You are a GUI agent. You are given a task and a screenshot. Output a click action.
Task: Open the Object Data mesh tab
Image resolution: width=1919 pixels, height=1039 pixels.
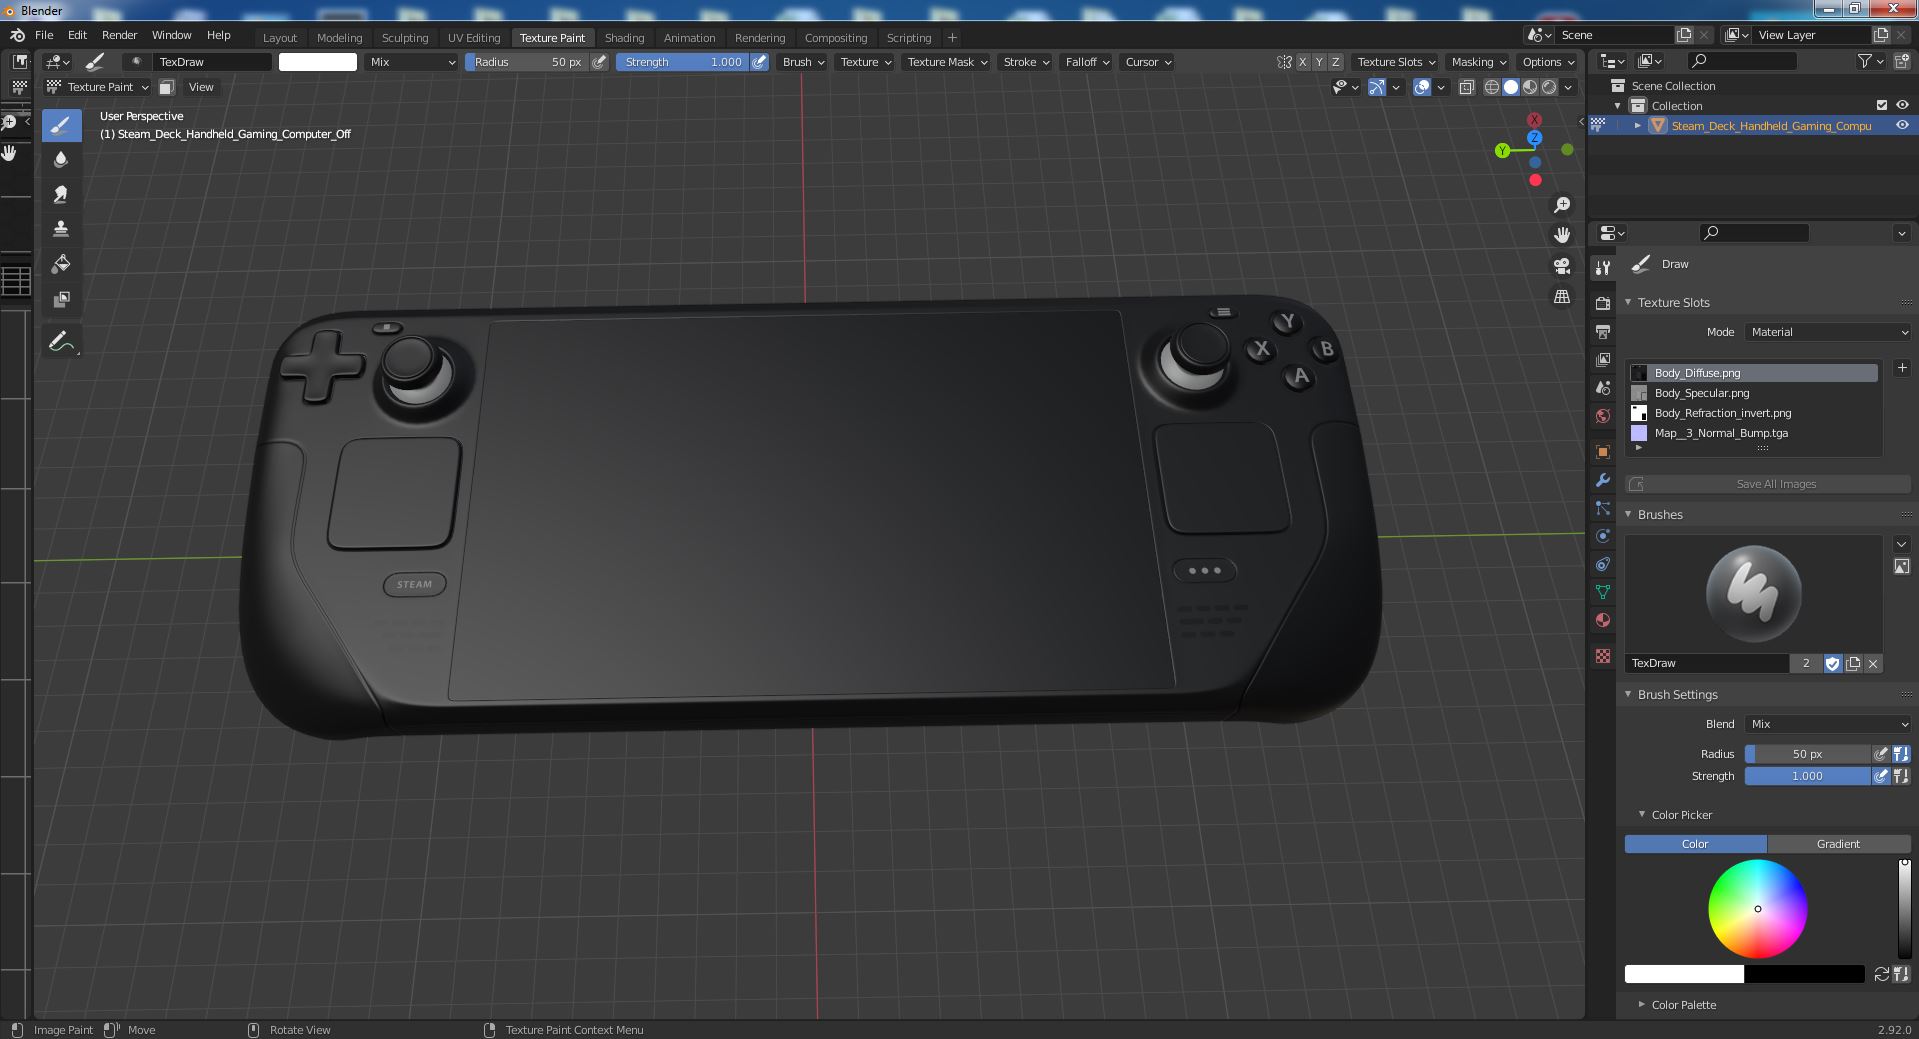(x=1603, y=592)
